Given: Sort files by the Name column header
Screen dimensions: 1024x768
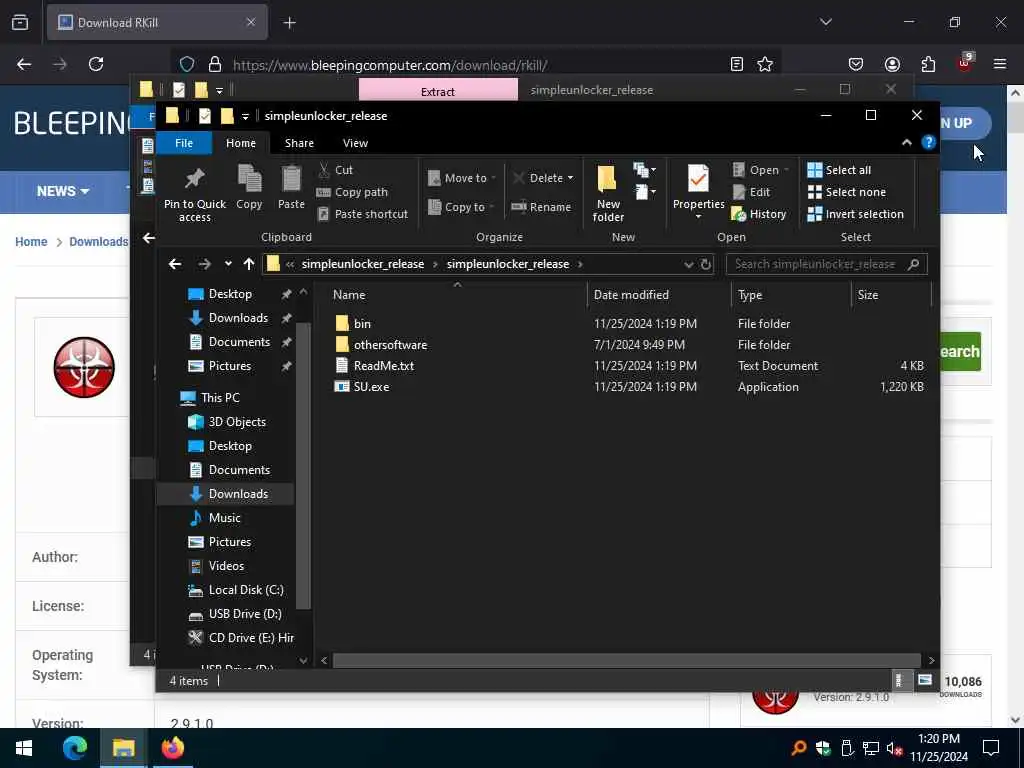Looking at the screenshot, I should pyautogui.click(x=456, y=295).
